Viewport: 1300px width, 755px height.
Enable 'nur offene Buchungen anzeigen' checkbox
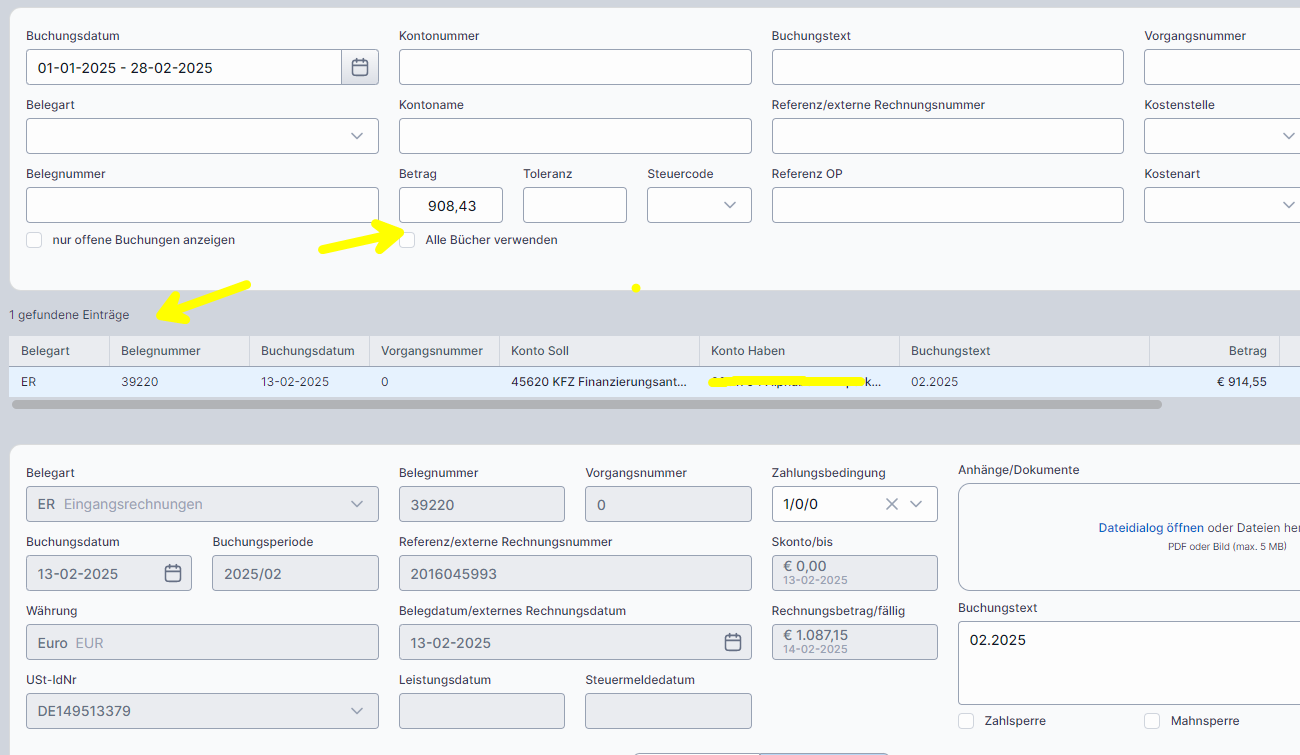click(x=34, y=240)
